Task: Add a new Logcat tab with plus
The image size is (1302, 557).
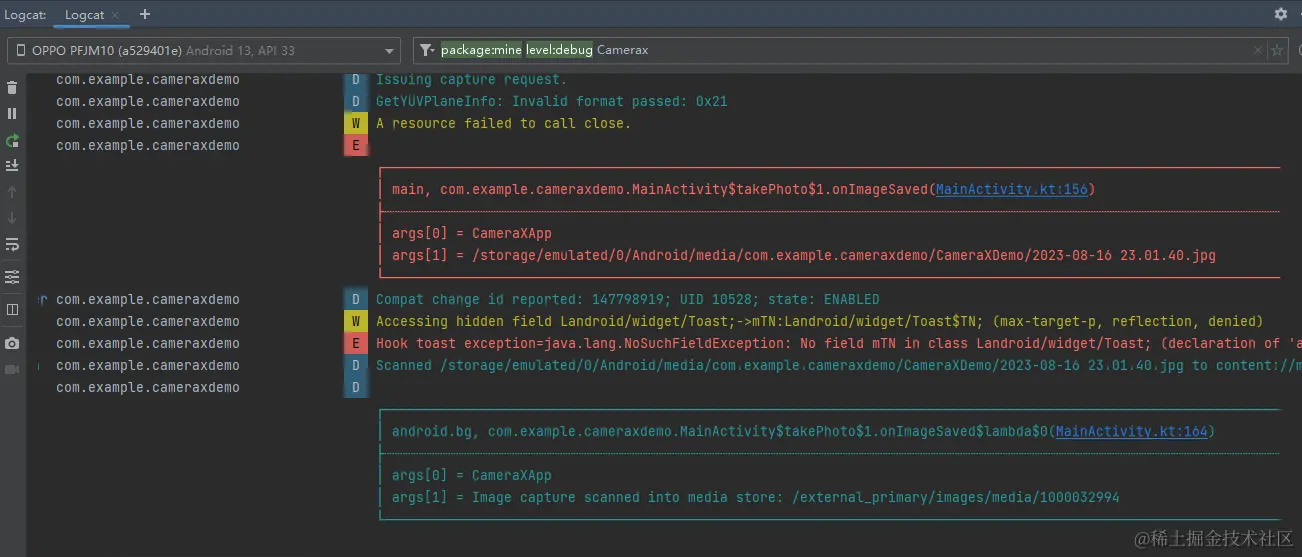Action: 145,14
